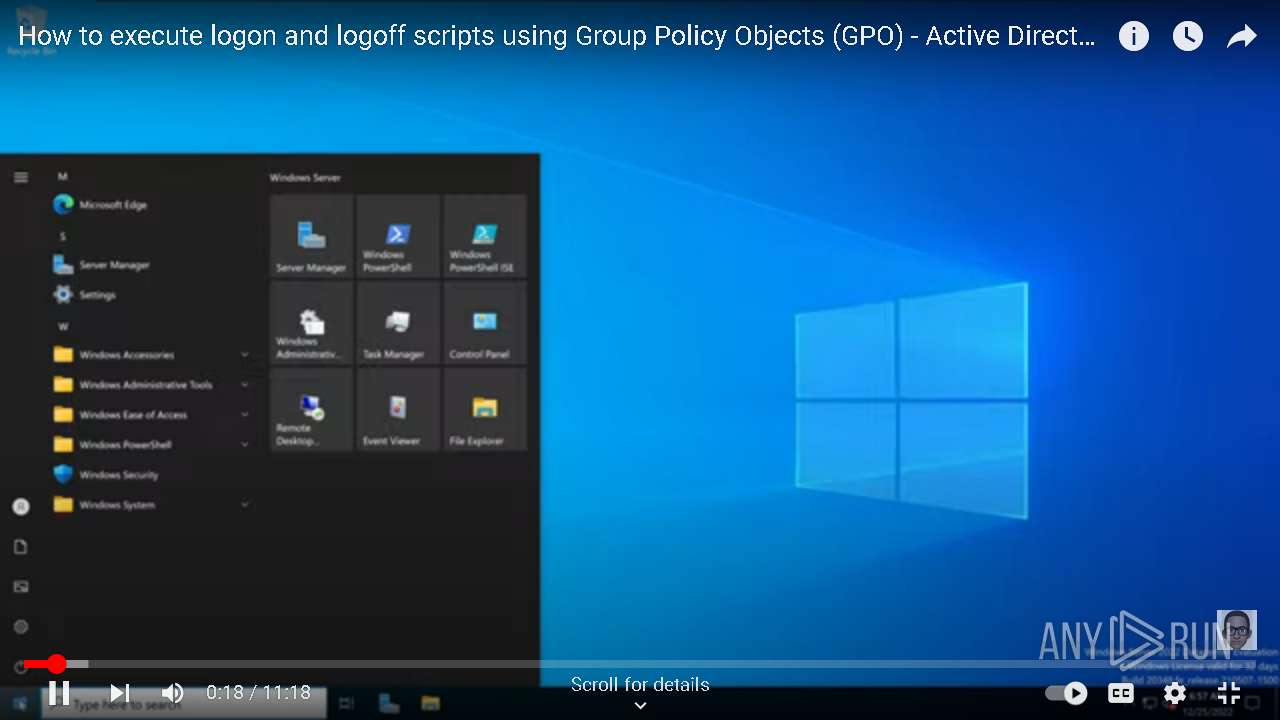
Task: Click the letter S section header
Action: pyautogui.click(x=62, y=237)
